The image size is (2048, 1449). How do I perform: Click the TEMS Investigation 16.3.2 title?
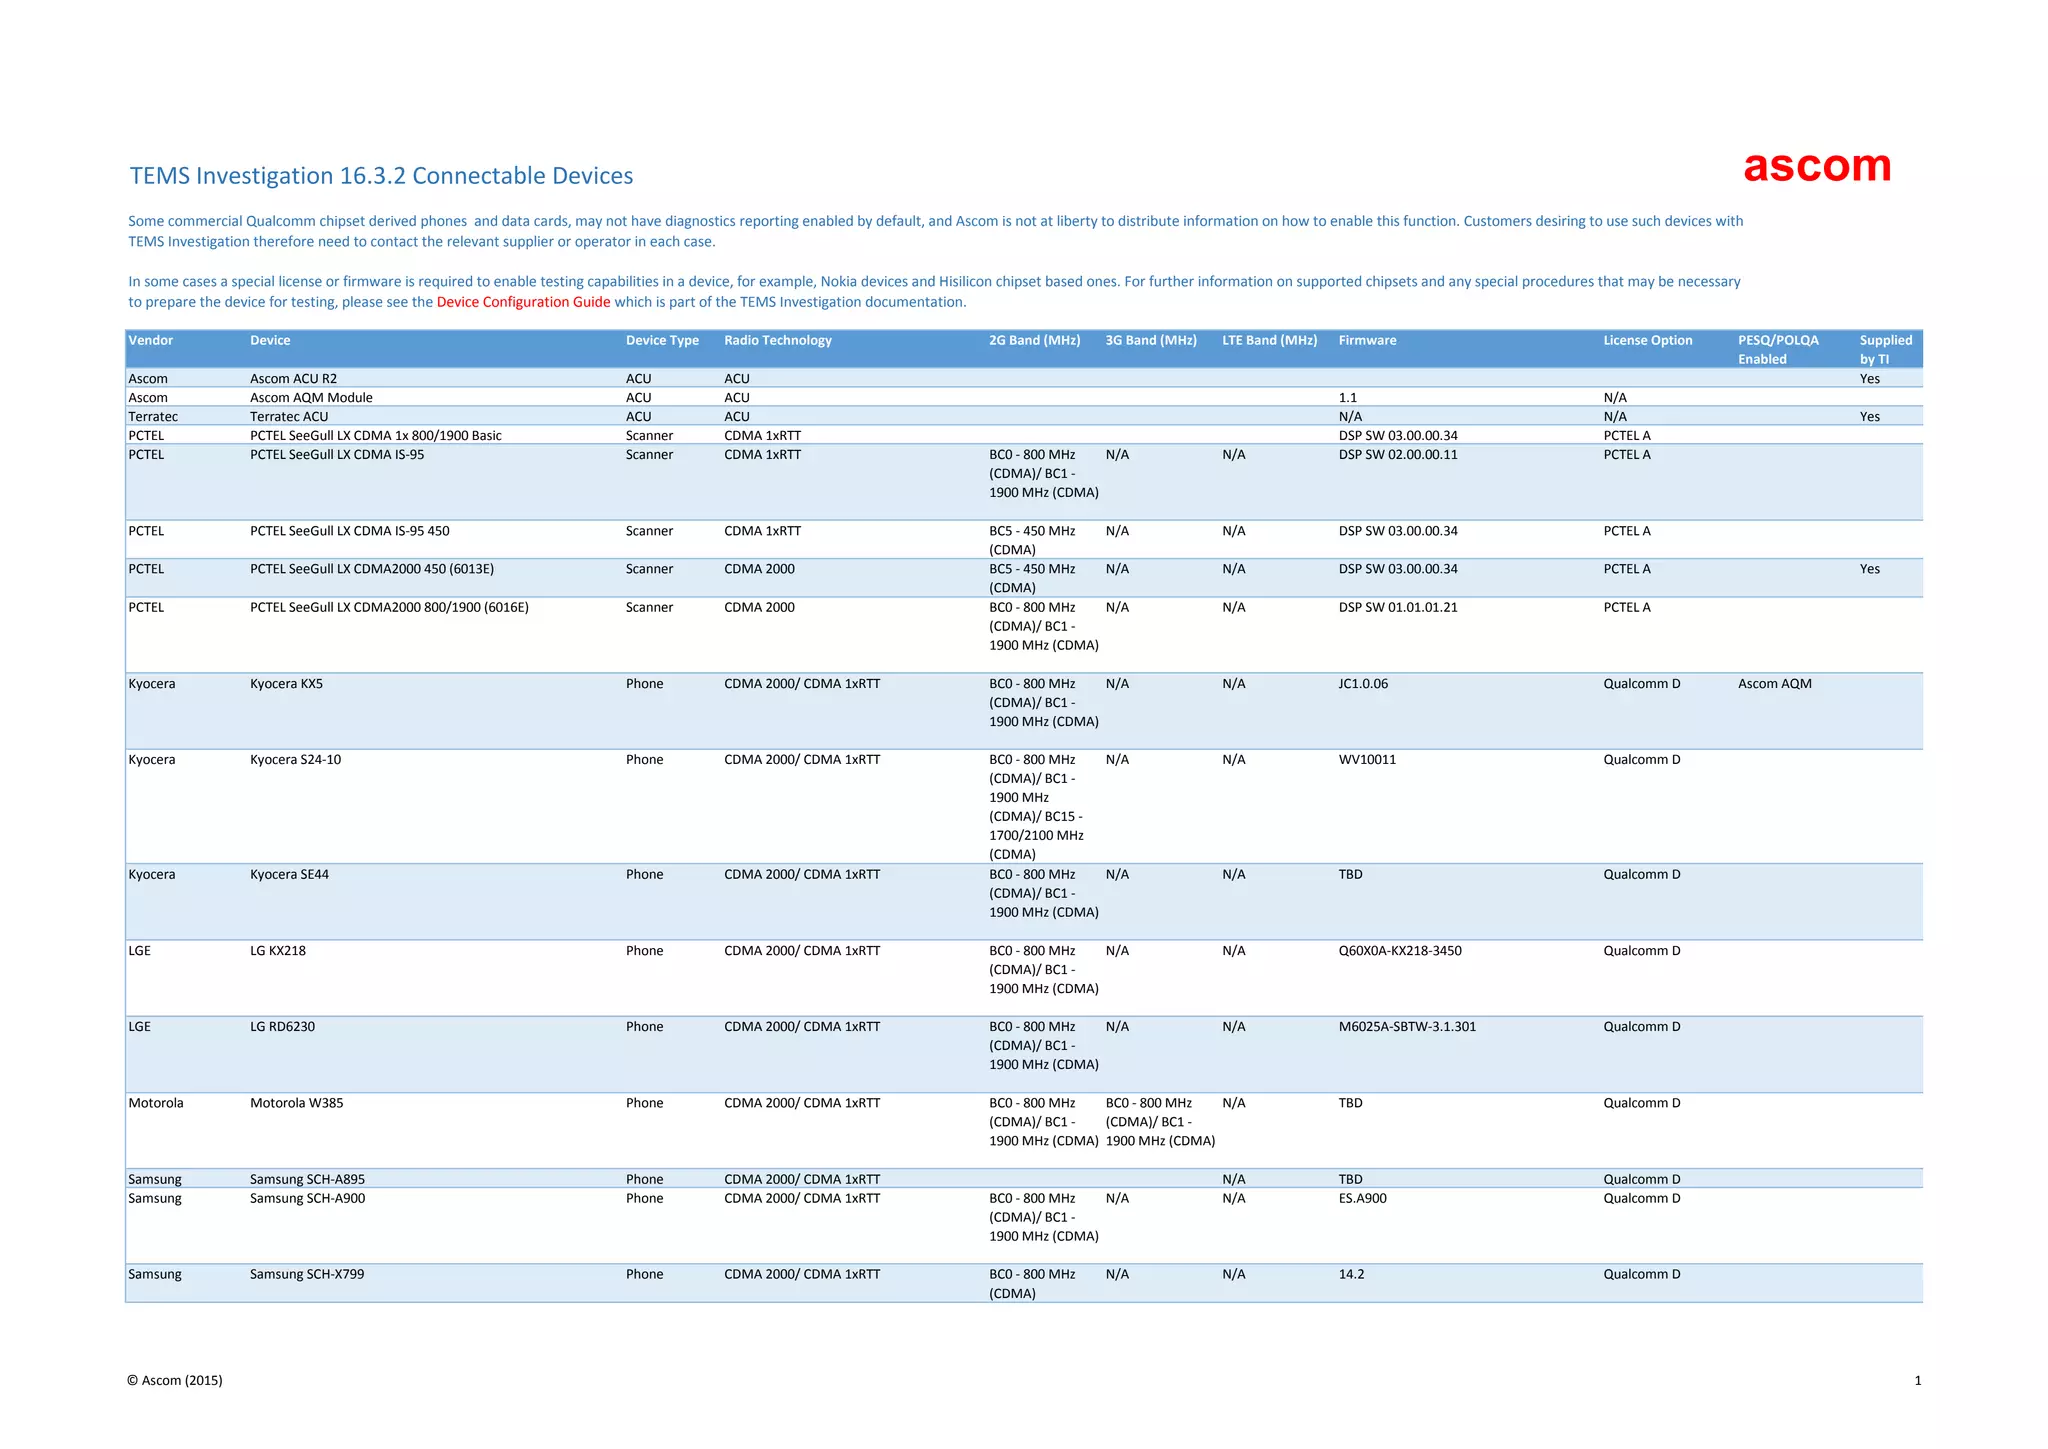pyautogui.click(x=381, y=176)
